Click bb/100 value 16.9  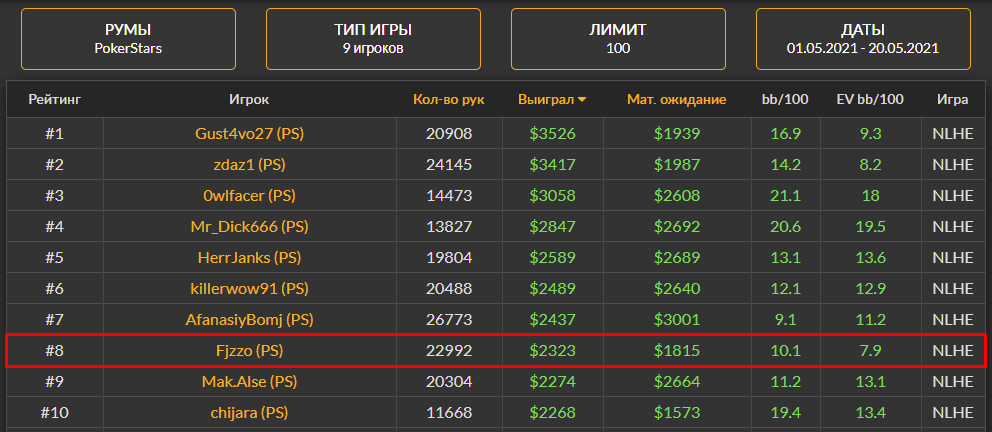pos(786,133)
